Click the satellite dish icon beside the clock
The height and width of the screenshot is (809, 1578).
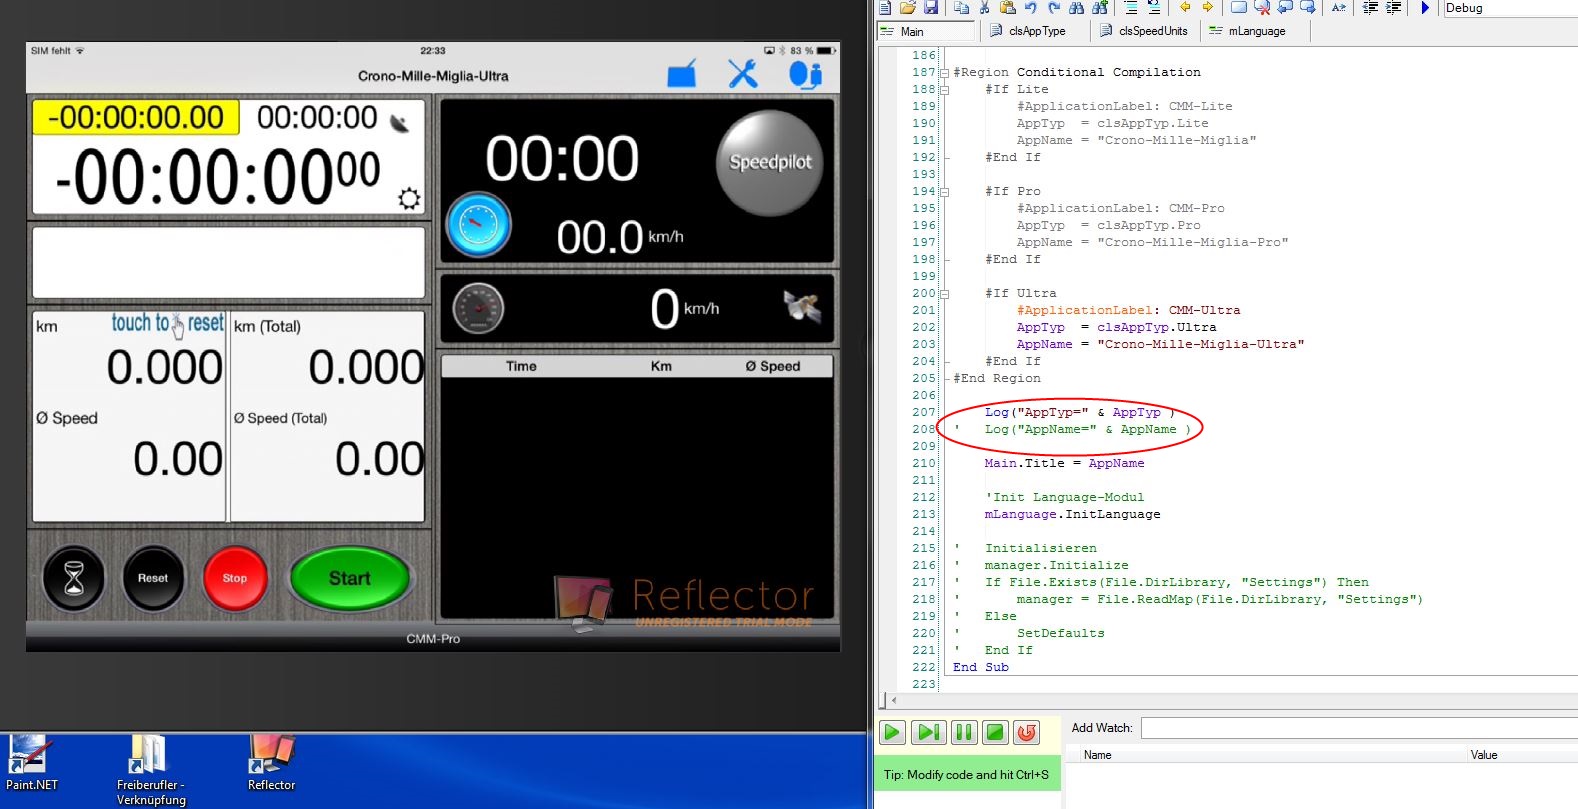pyautogui.click(x=399, y=124)
